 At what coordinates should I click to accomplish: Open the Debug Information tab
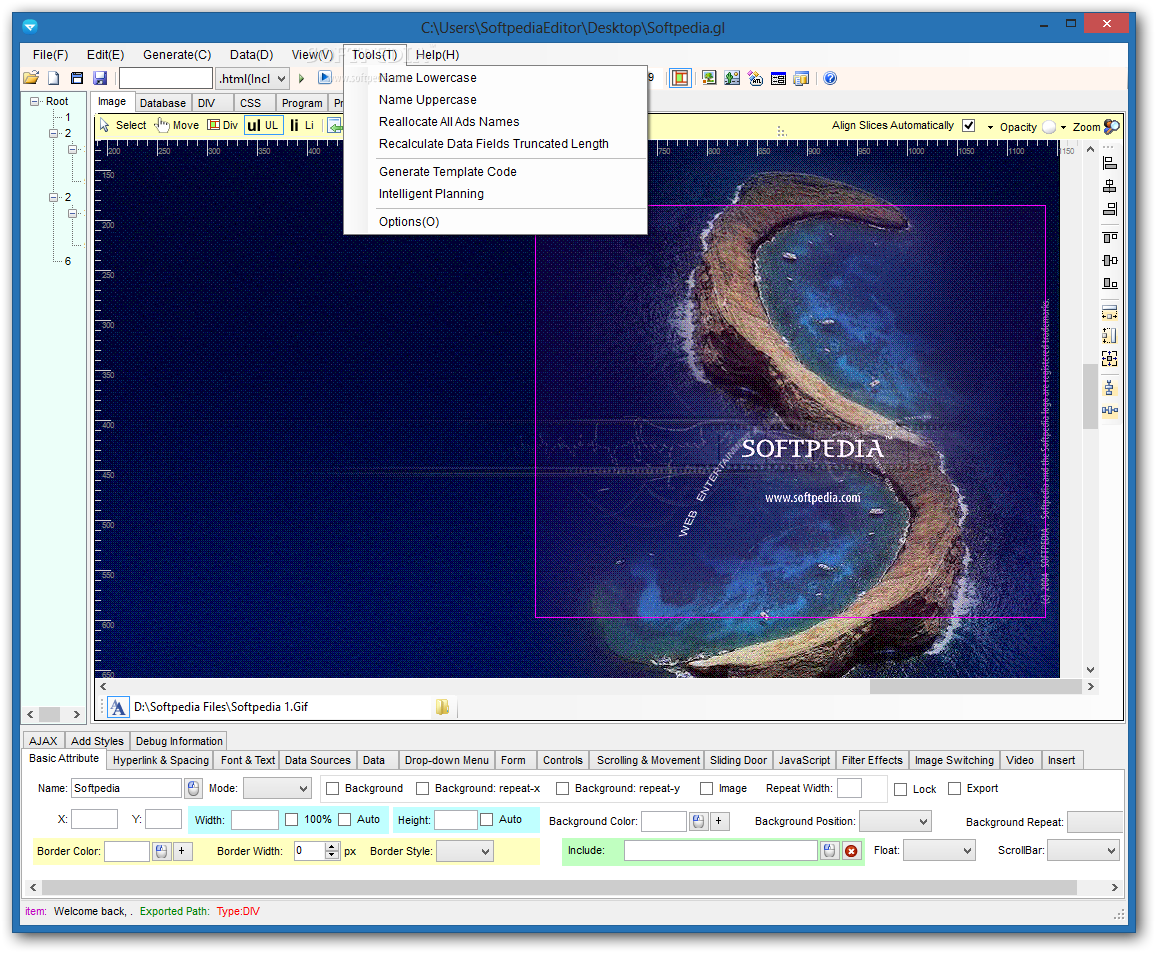tap(179, 741)
